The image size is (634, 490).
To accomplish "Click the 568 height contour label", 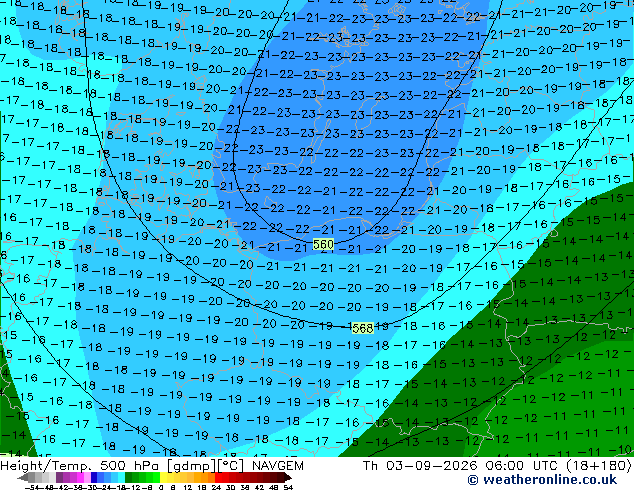I will [x=362, y=328].
